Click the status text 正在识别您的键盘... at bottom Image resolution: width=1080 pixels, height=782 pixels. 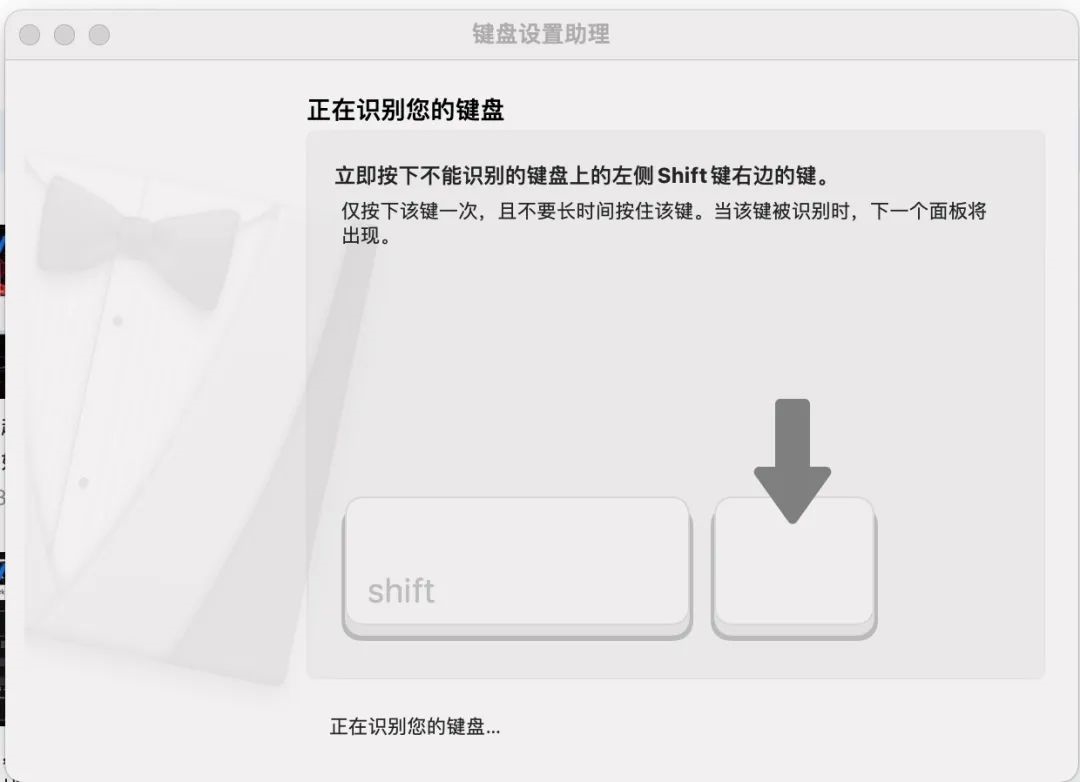pos(415,726)
